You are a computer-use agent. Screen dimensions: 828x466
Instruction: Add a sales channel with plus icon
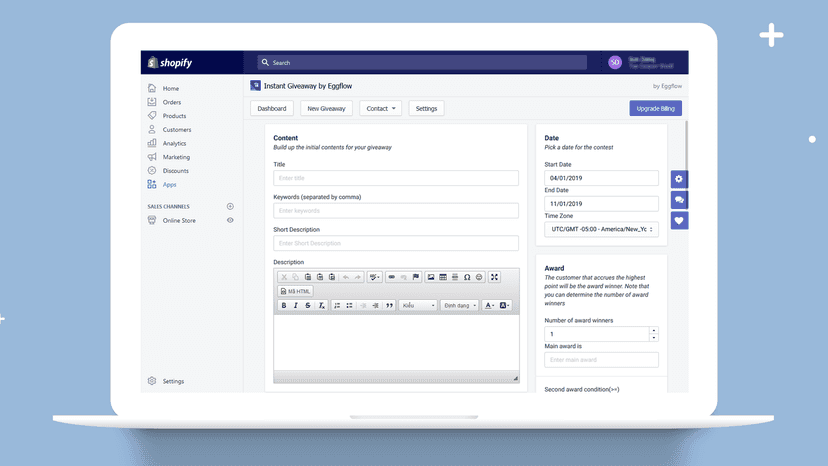coord(230,206)
